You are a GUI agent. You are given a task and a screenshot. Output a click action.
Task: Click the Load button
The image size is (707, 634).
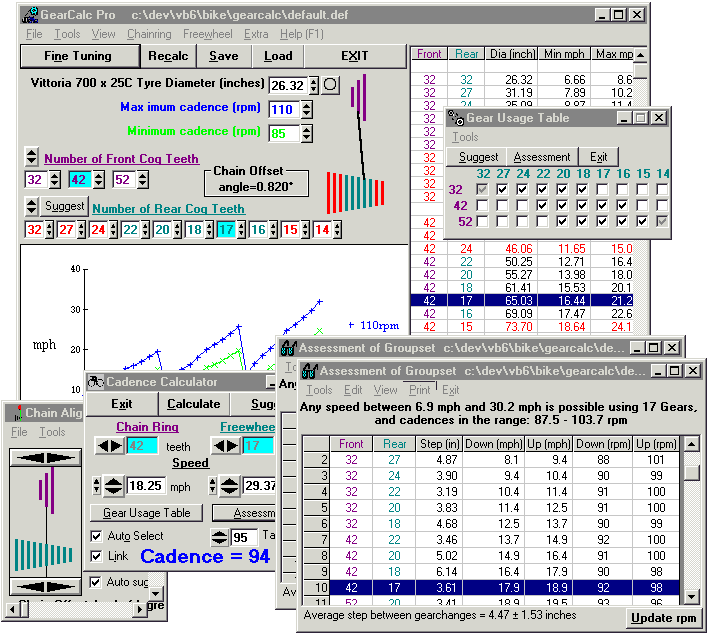278,56
